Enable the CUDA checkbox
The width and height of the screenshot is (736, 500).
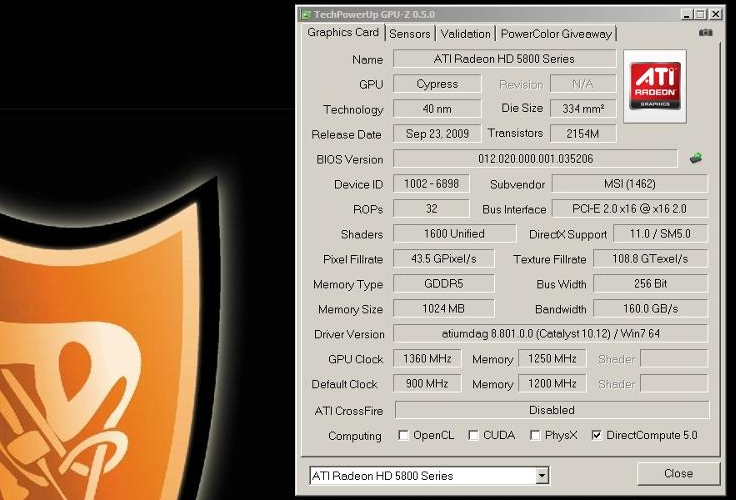(473, 435)
